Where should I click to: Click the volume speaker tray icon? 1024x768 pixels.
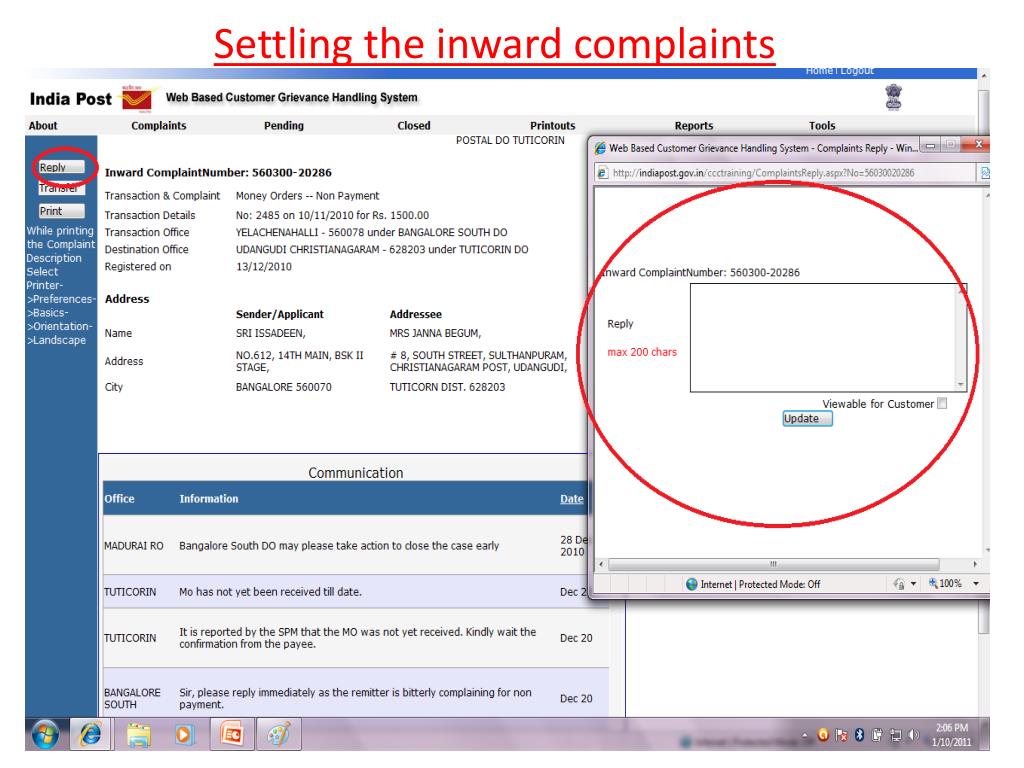tap(914, 735)
